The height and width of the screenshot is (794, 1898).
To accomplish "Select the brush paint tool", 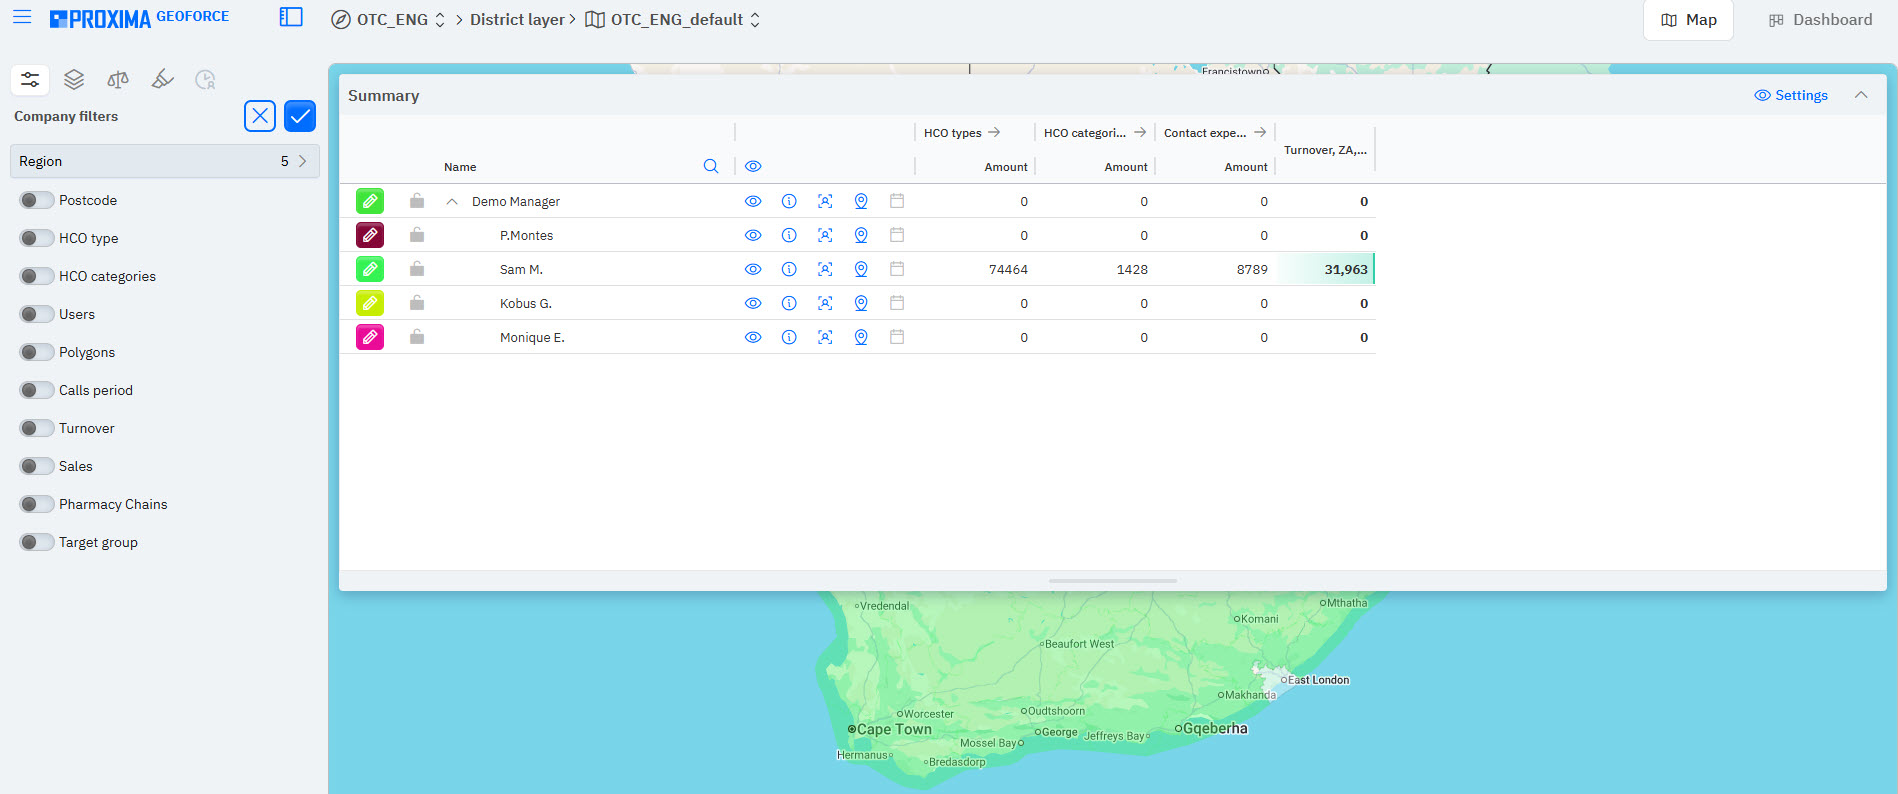I will click(162, 80).
